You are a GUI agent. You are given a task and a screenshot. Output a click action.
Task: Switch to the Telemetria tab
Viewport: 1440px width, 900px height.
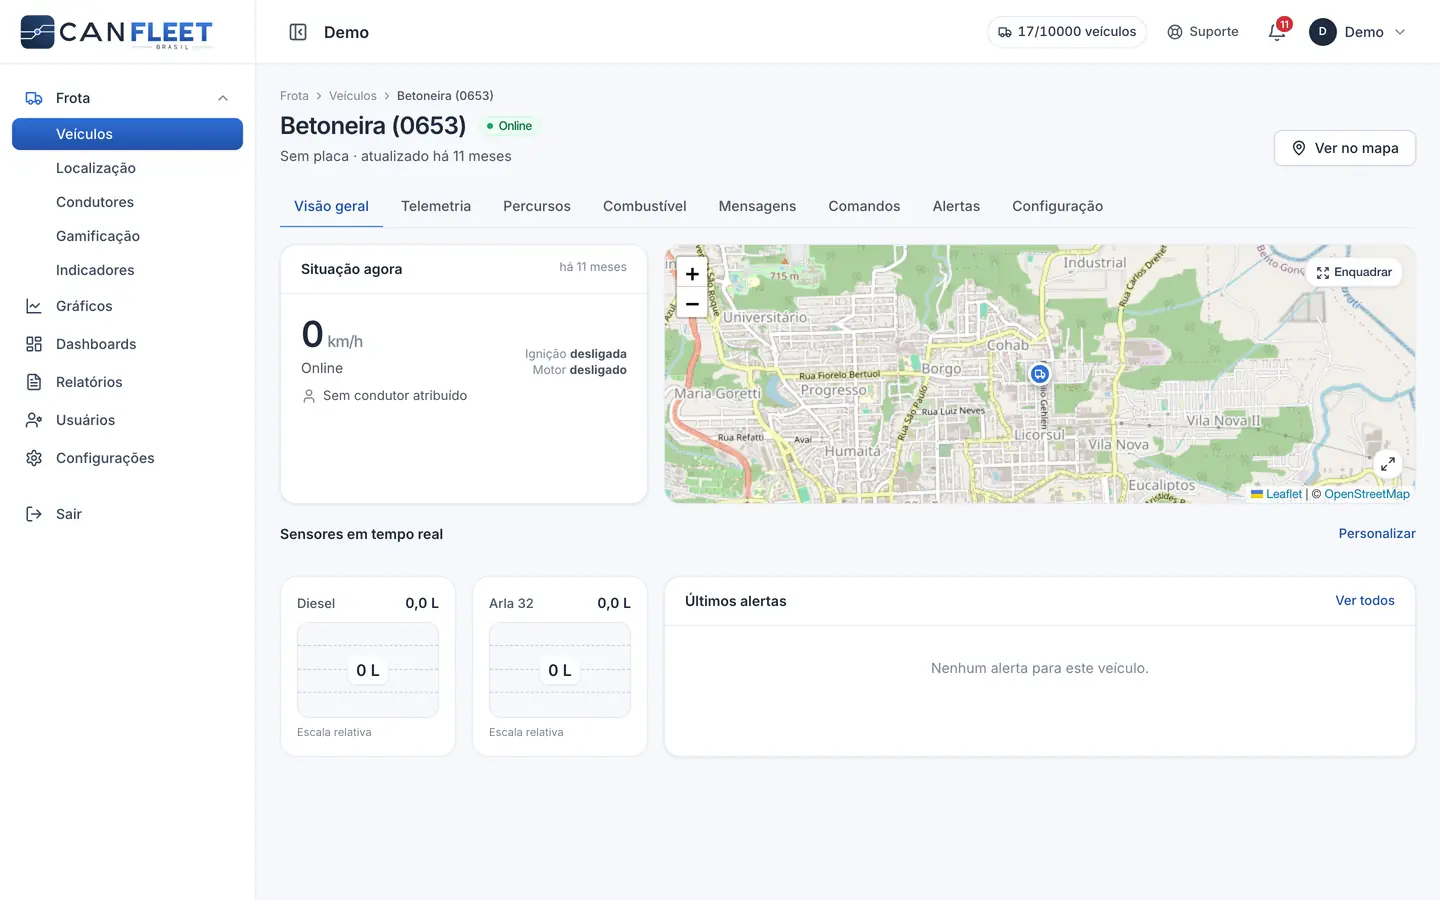[436, 206]
